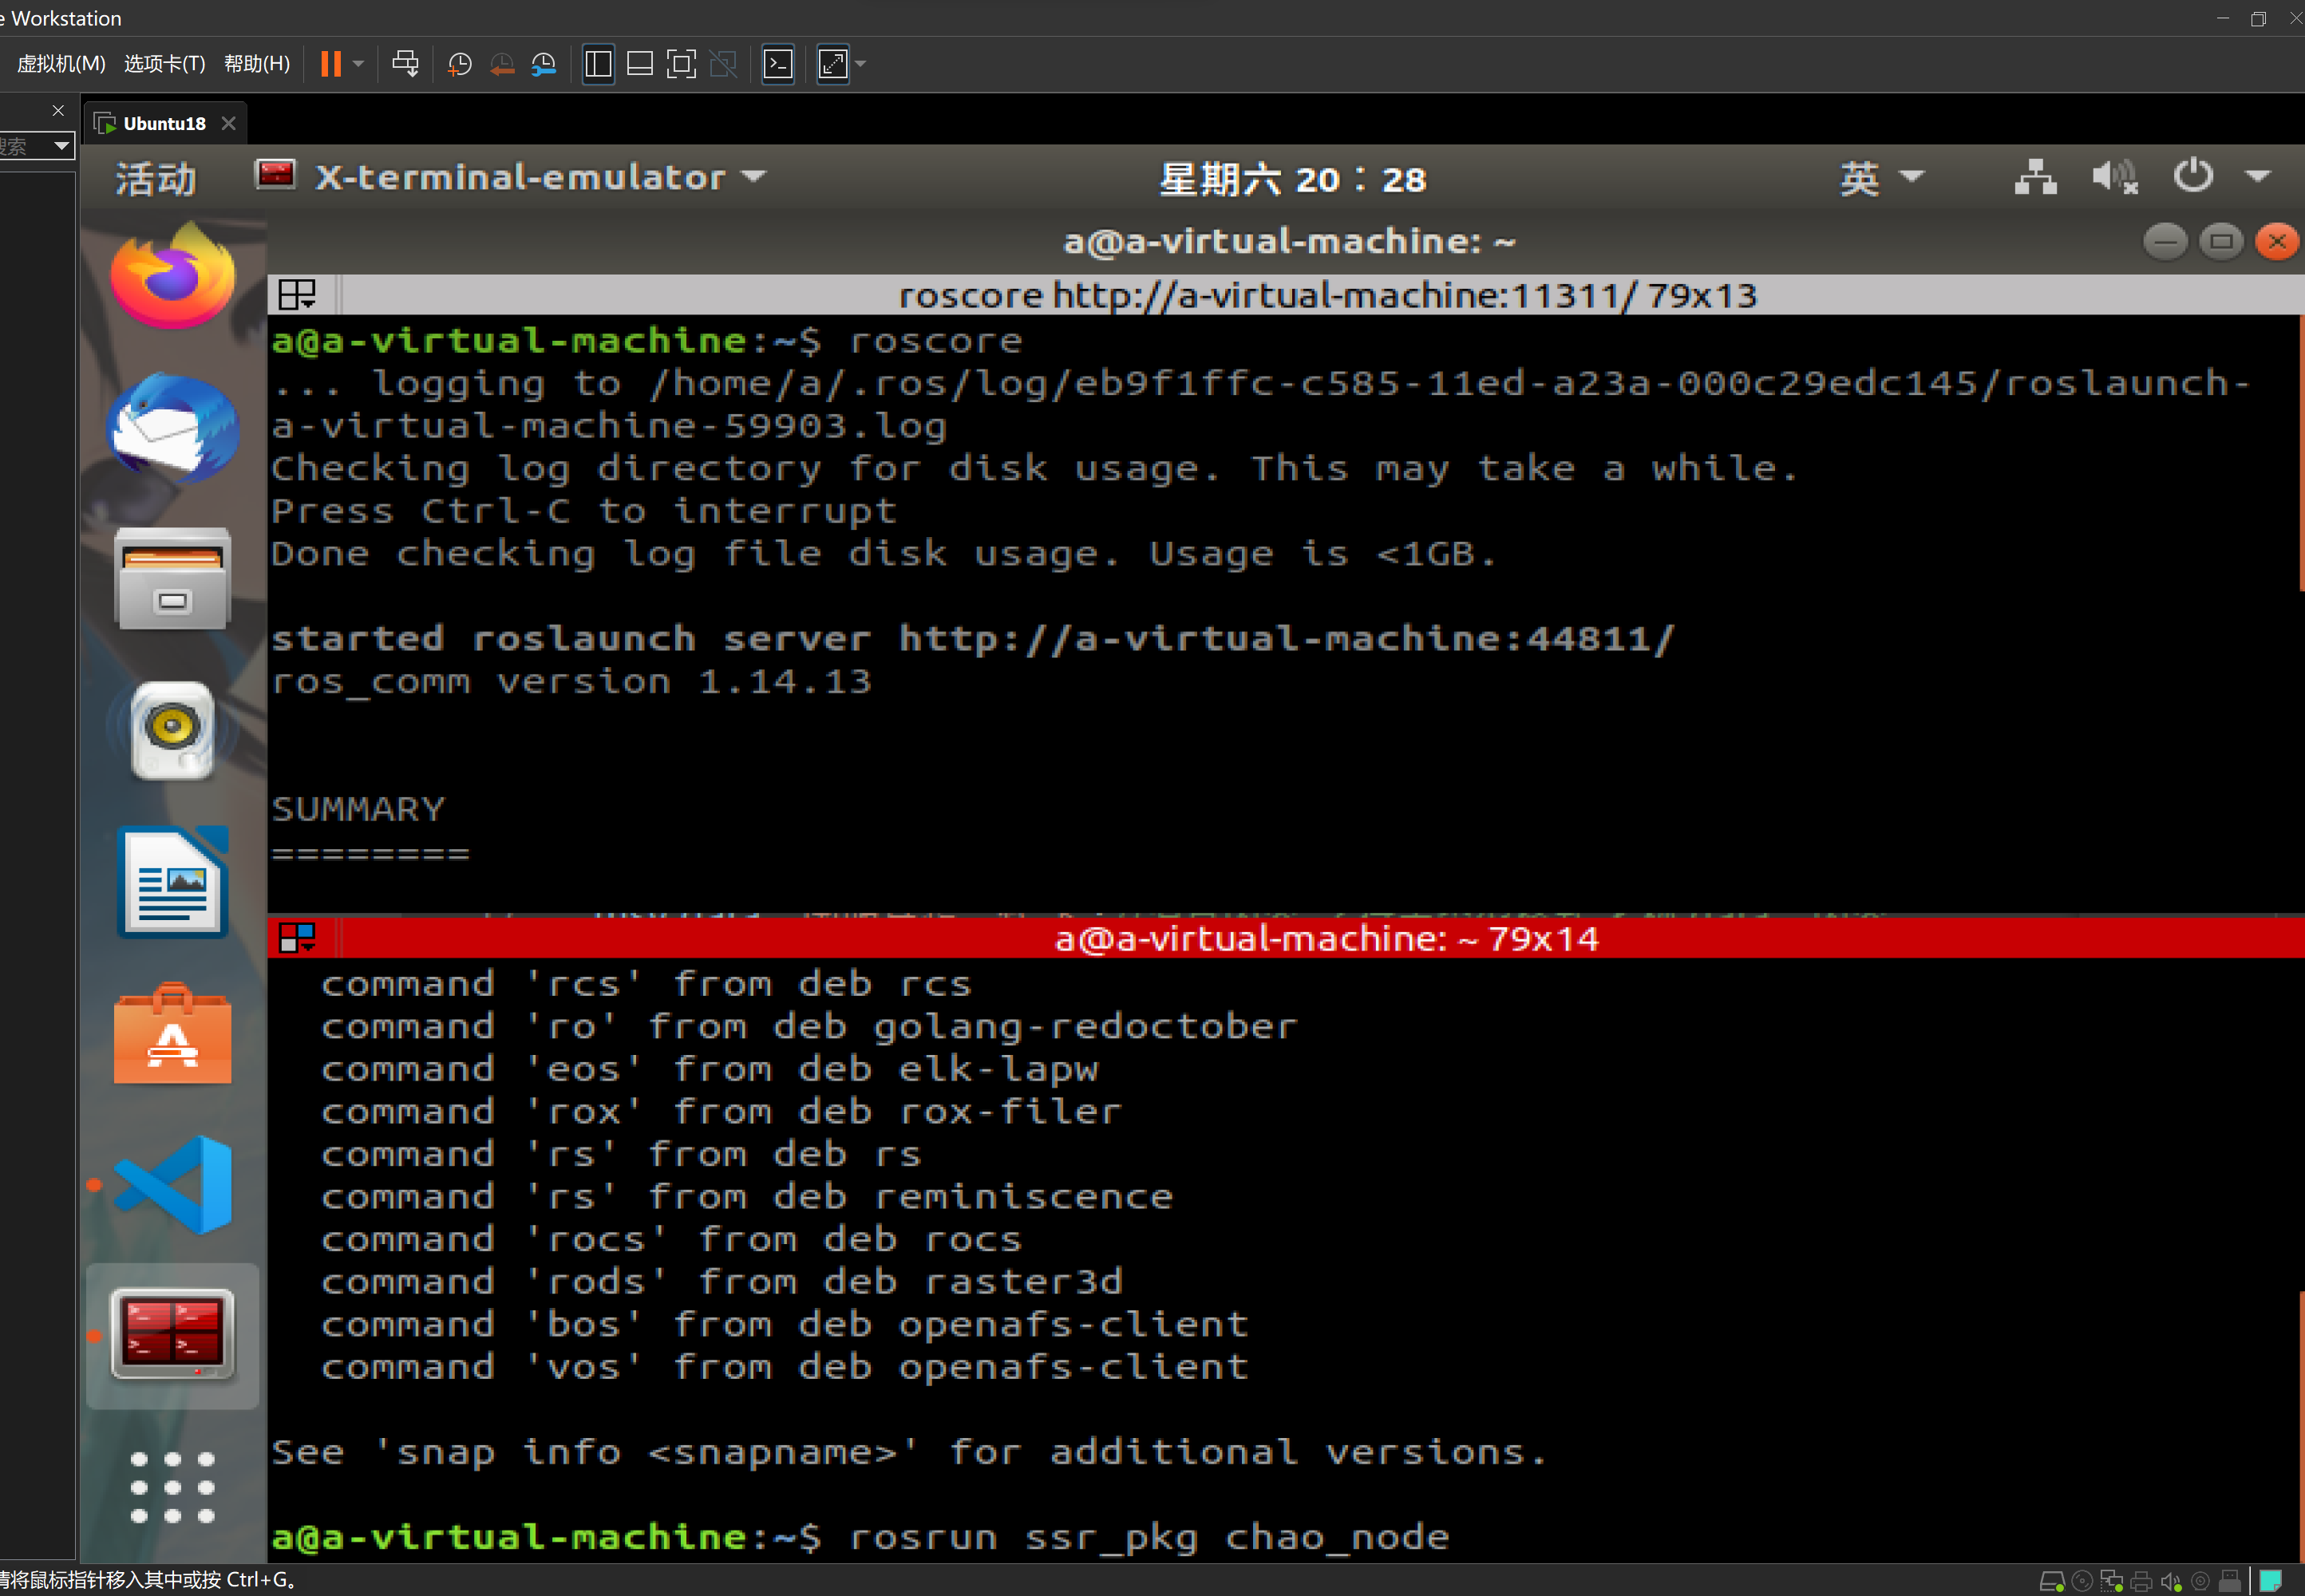Screen dimensions: 2305x1596
Task: Click the 活动 Activities button
Action: click(155, 179)
